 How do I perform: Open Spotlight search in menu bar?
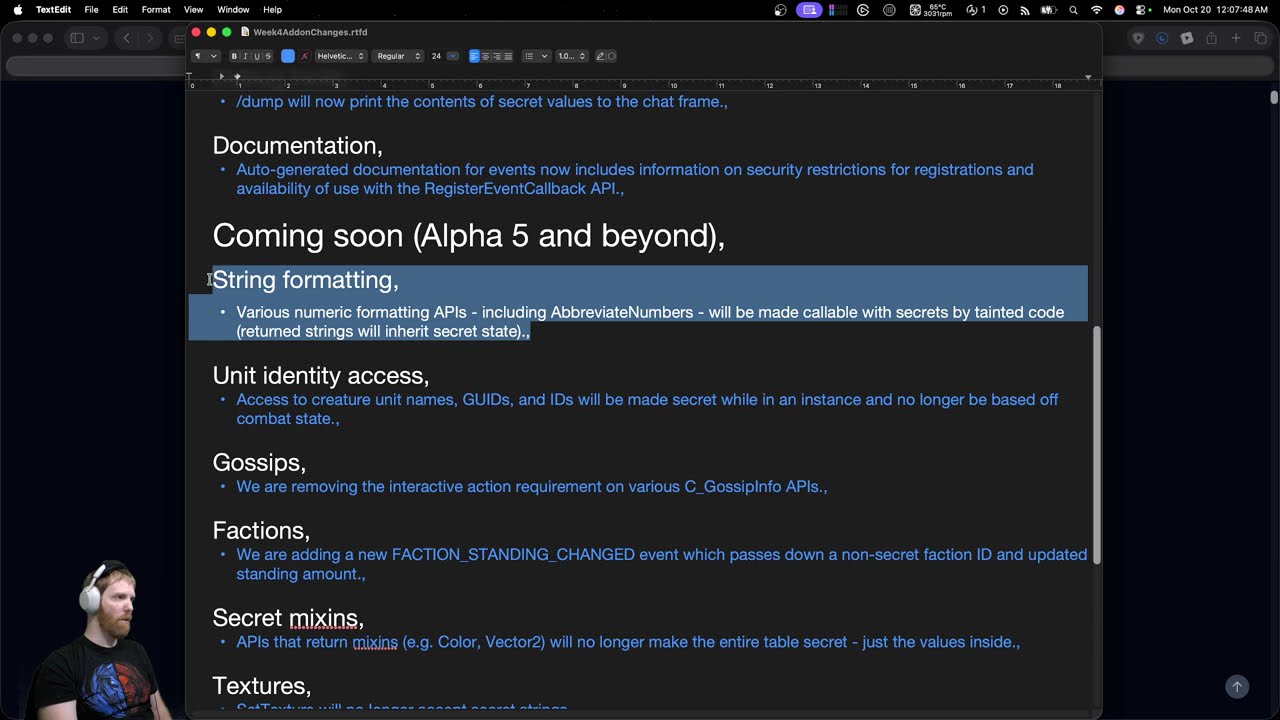coord(1074,9)
